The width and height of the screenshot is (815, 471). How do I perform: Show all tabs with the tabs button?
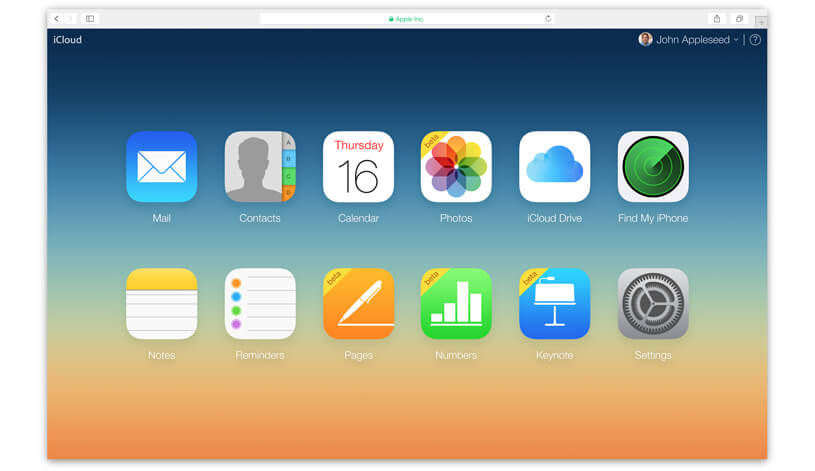[x=739, y=19]
